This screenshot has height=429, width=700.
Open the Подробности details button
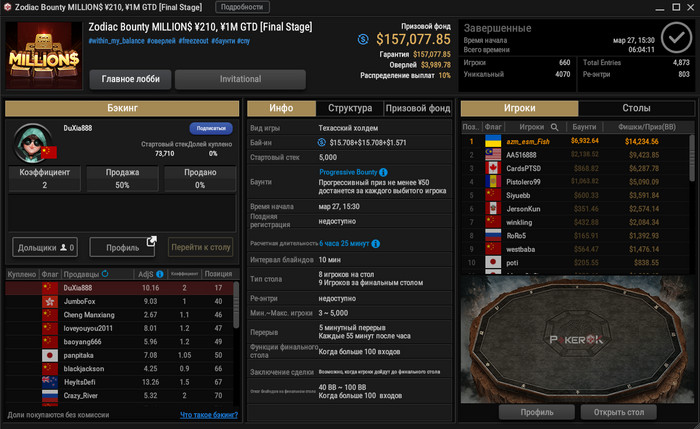[x=242, y=7]
